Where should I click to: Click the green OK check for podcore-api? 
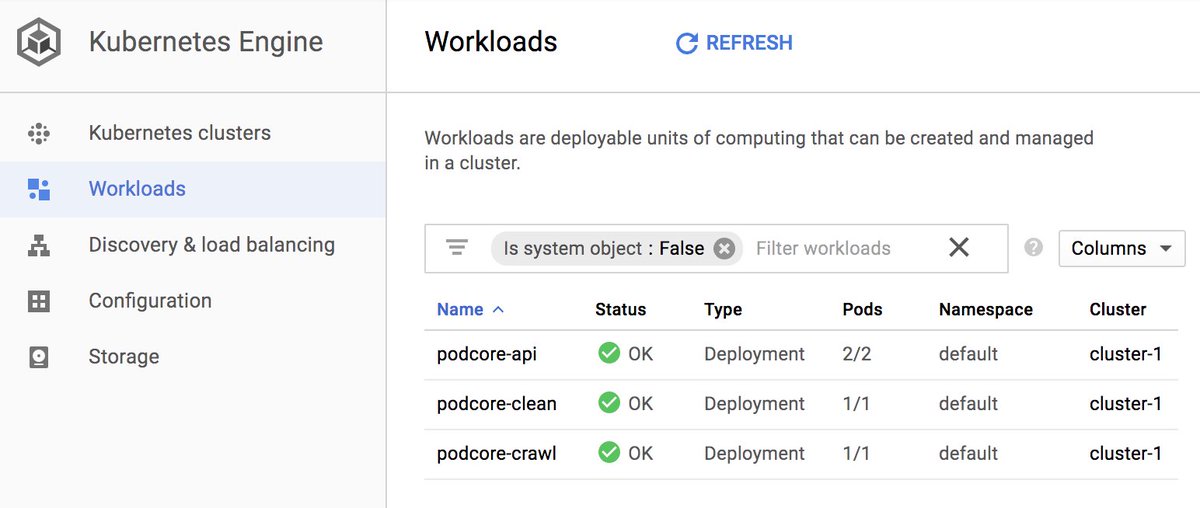[x=609, y=353]
